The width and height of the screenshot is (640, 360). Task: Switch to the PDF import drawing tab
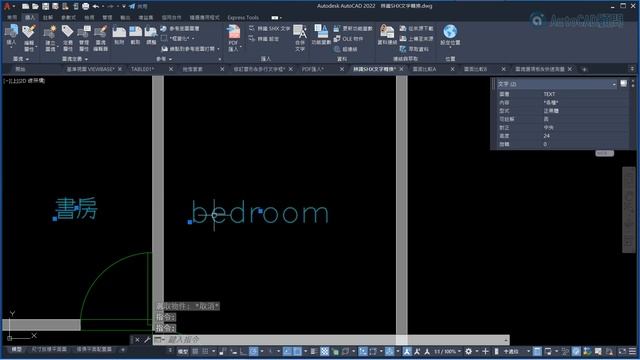tap(313, 69)
